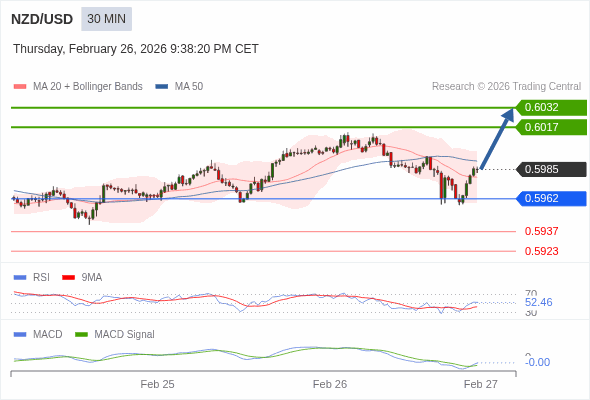Click the 30 MIN timeframe badge
This screenshot has height=400, width=590.
tap(106, 19)
